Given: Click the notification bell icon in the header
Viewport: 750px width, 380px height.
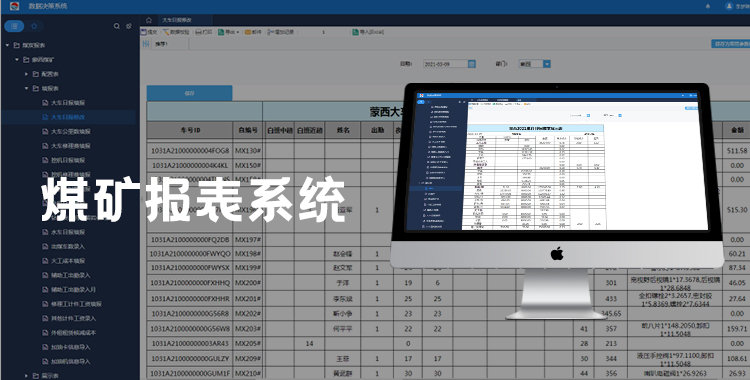Looking at the screenshot, I should point(708,6).
